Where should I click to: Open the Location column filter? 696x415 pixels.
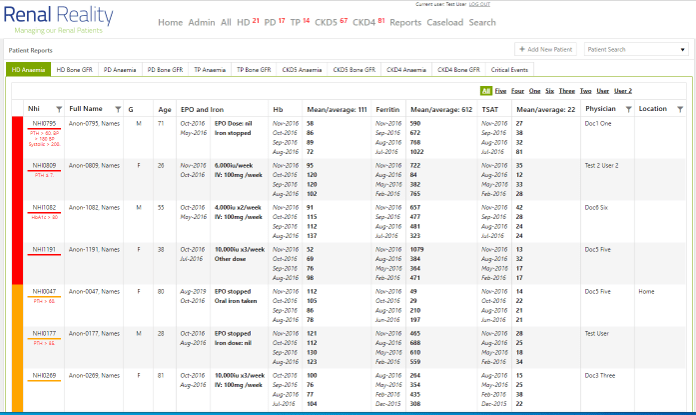click(x=680, y=108)
